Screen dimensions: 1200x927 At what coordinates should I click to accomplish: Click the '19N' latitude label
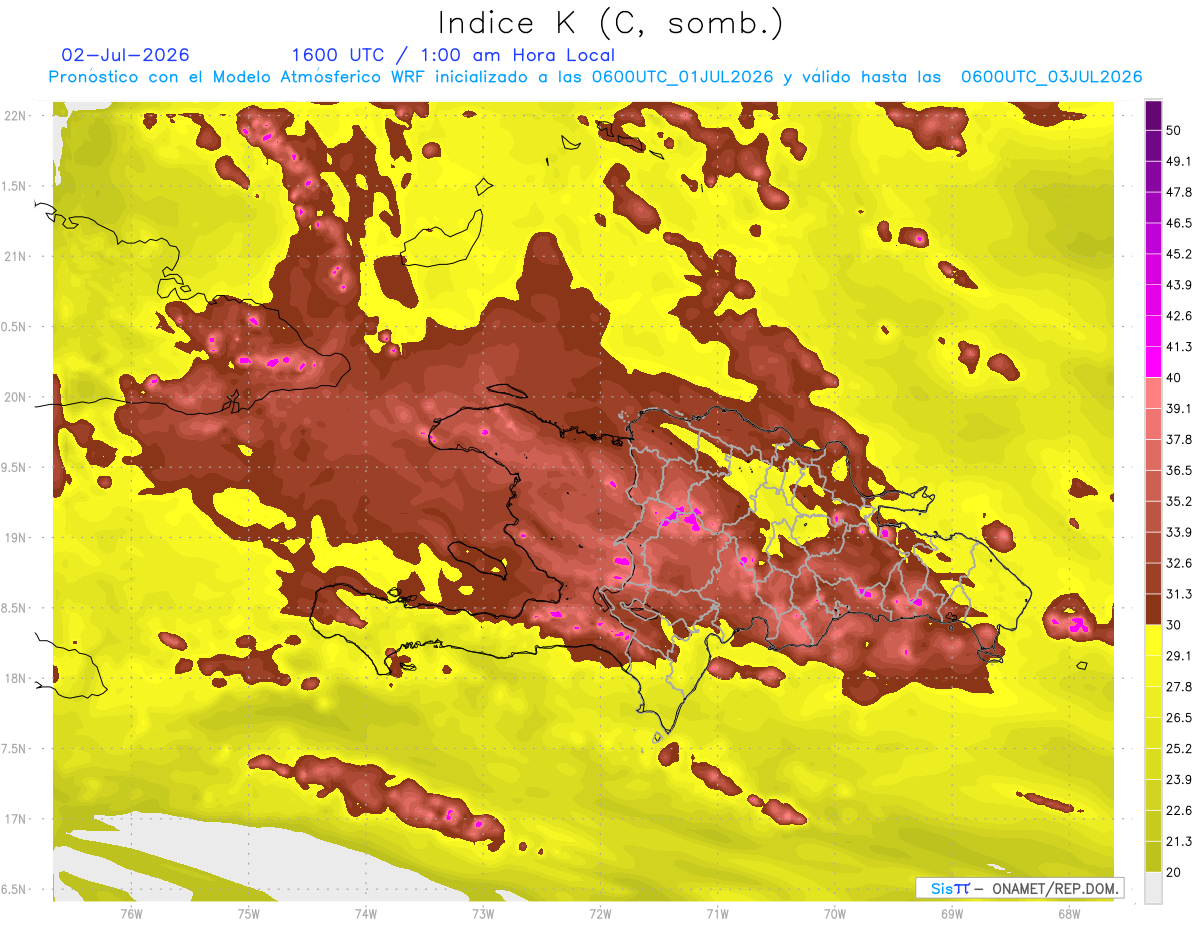click(14, 537)
